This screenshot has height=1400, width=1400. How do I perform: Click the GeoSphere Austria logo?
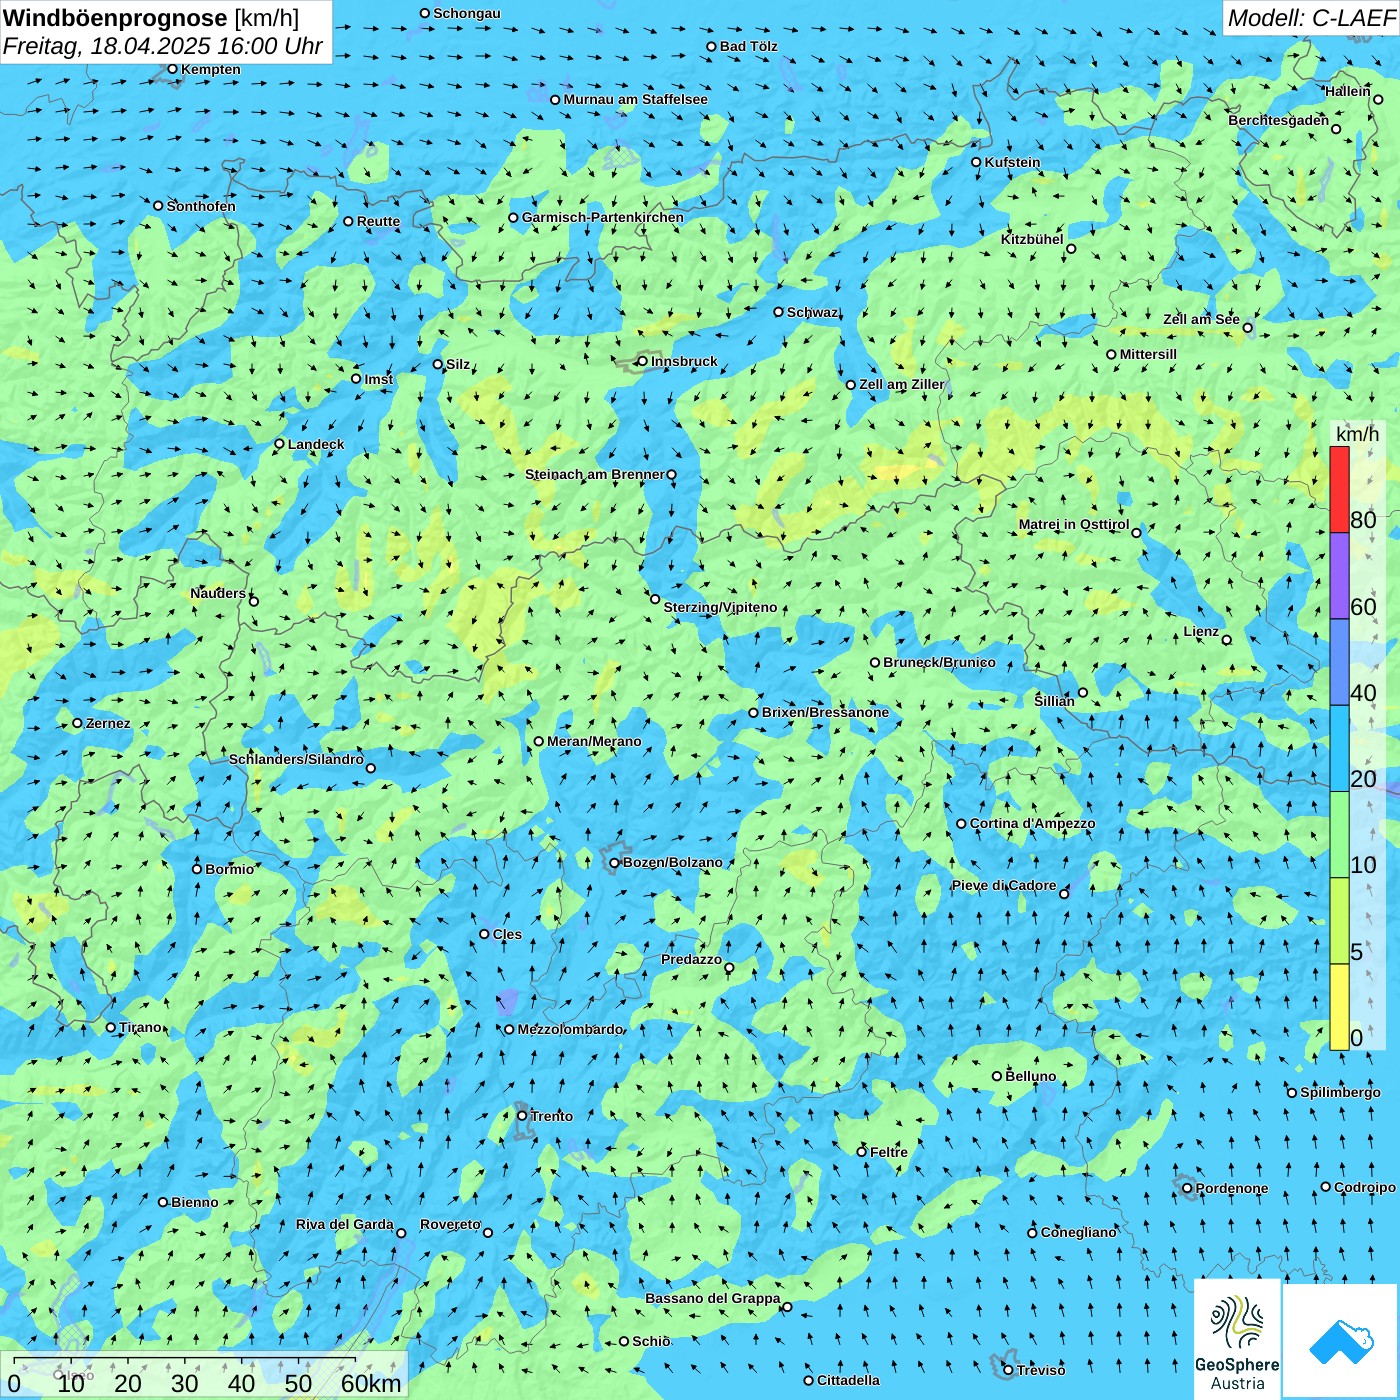(x=1237, y=1341)
